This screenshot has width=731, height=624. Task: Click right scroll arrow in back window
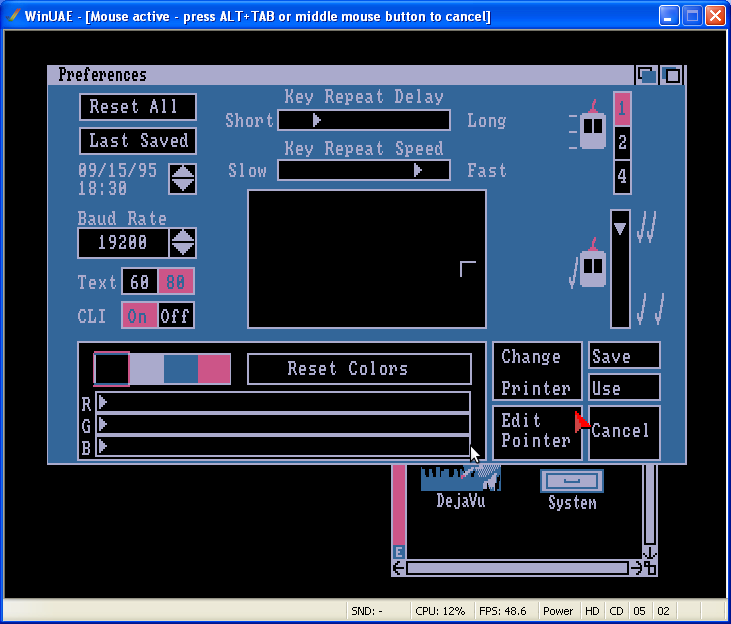pyautogui.click(x=636, y=568)
